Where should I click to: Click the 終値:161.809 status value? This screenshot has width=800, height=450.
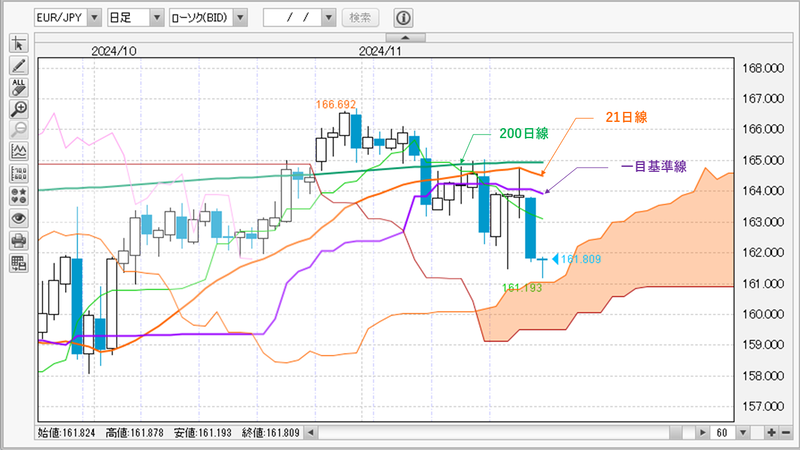(x=271, y=433)
